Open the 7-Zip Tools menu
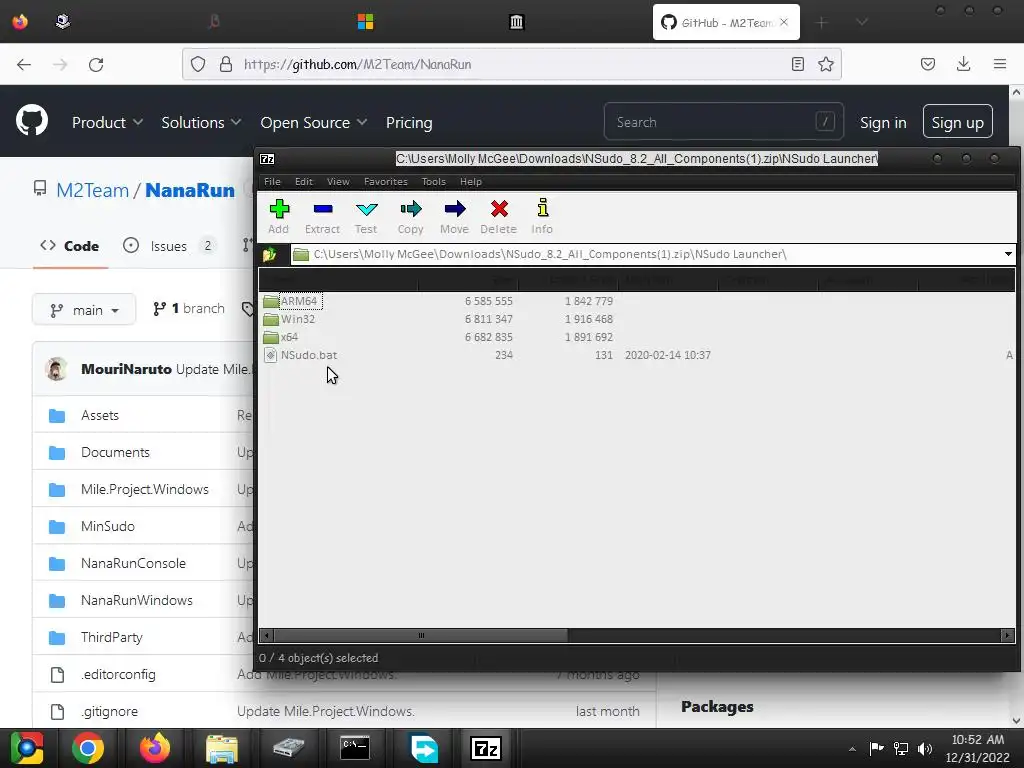Image resolution: width=1024 pixels, height=768 pixels. [x=434, y=182]
